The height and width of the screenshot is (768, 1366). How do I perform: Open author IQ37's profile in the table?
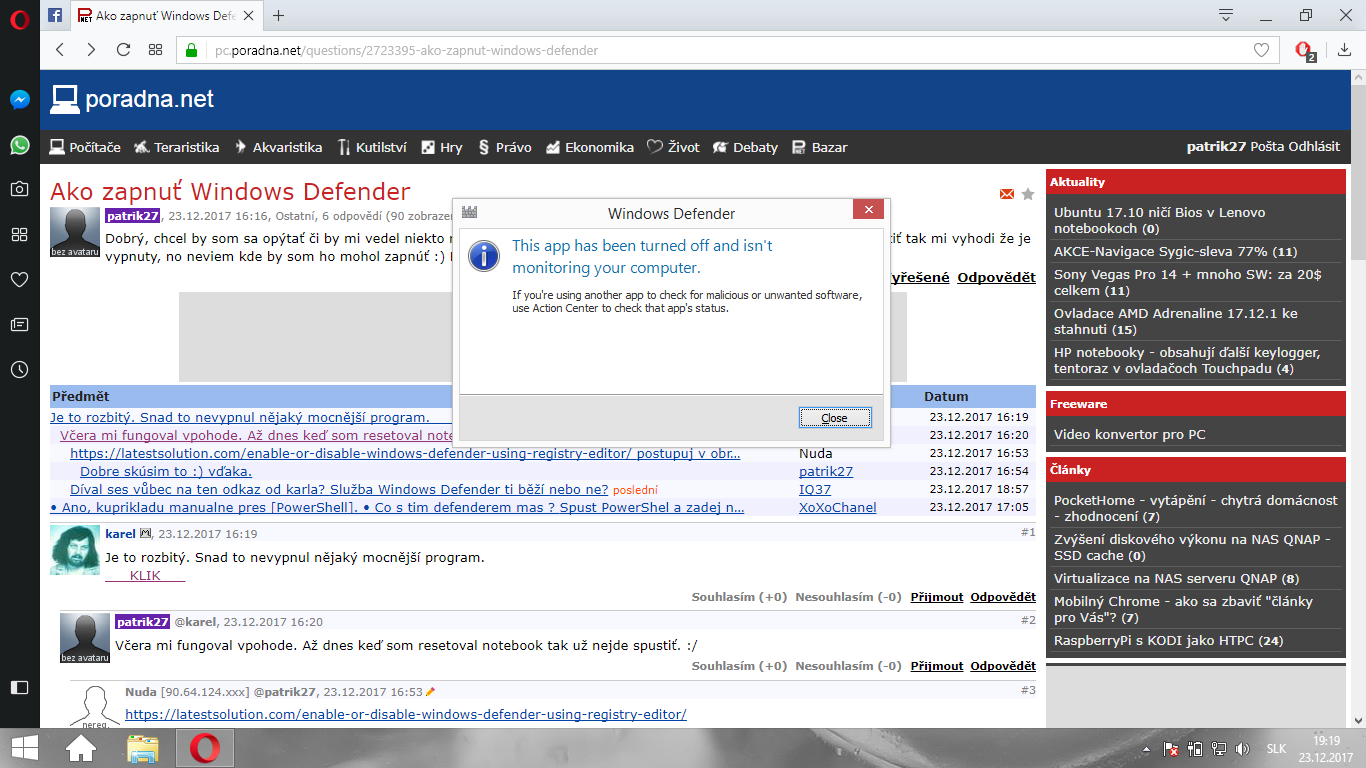pos(815,489)
